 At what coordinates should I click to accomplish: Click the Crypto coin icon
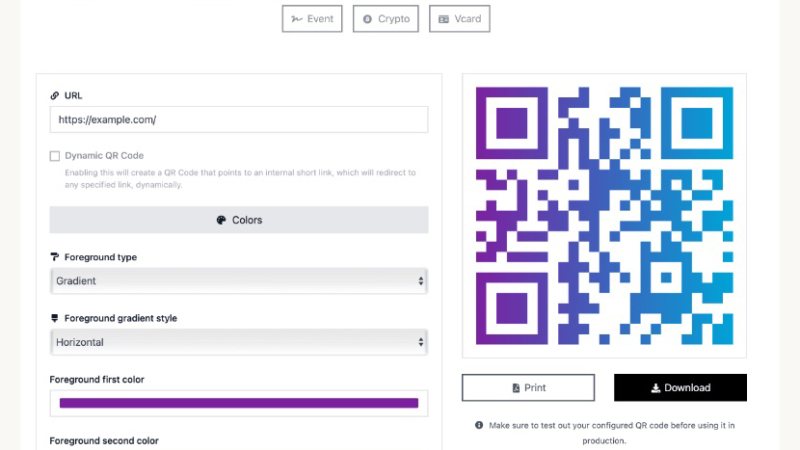click(367, 19)
